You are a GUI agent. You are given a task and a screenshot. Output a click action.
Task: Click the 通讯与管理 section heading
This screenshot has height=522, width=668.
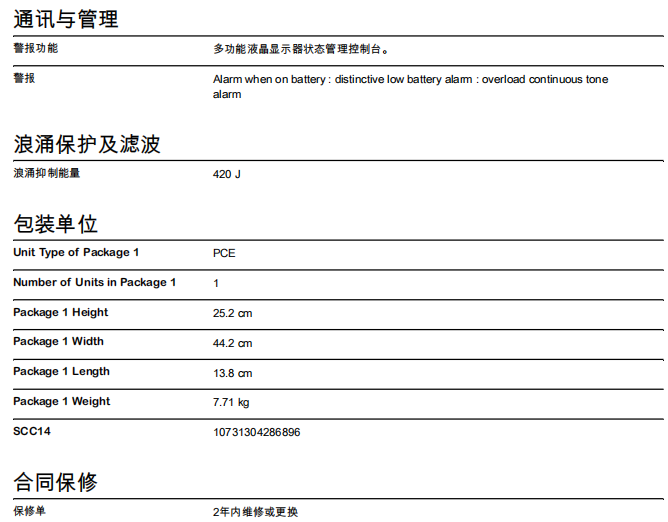pos(66,19)
